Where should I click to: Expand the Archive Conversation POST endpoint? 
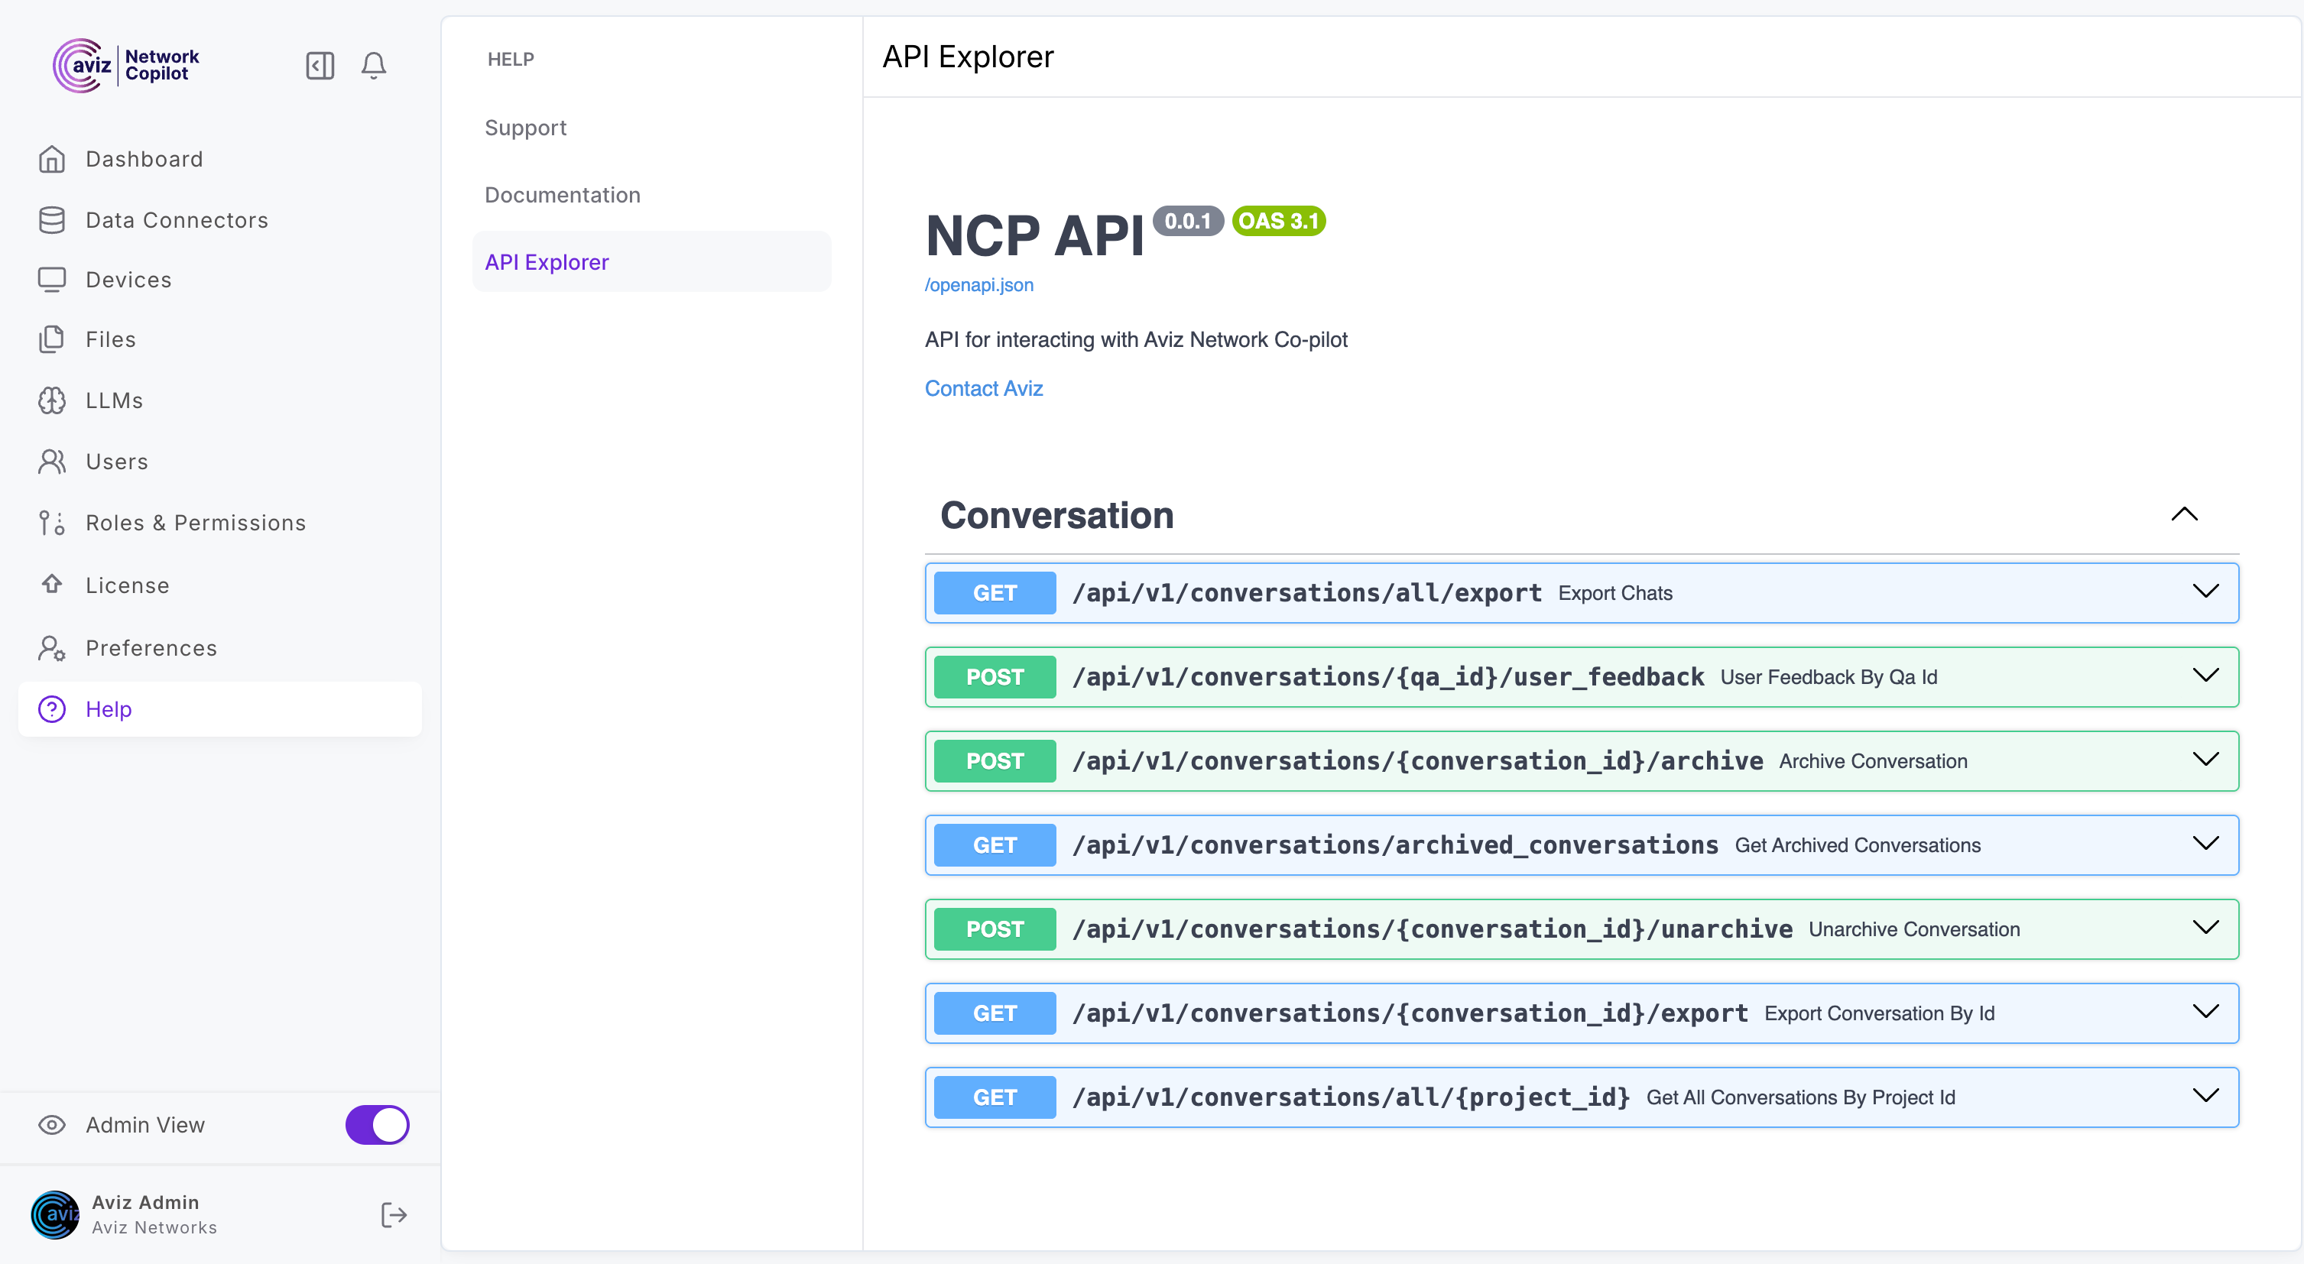tap(2205, 760)
